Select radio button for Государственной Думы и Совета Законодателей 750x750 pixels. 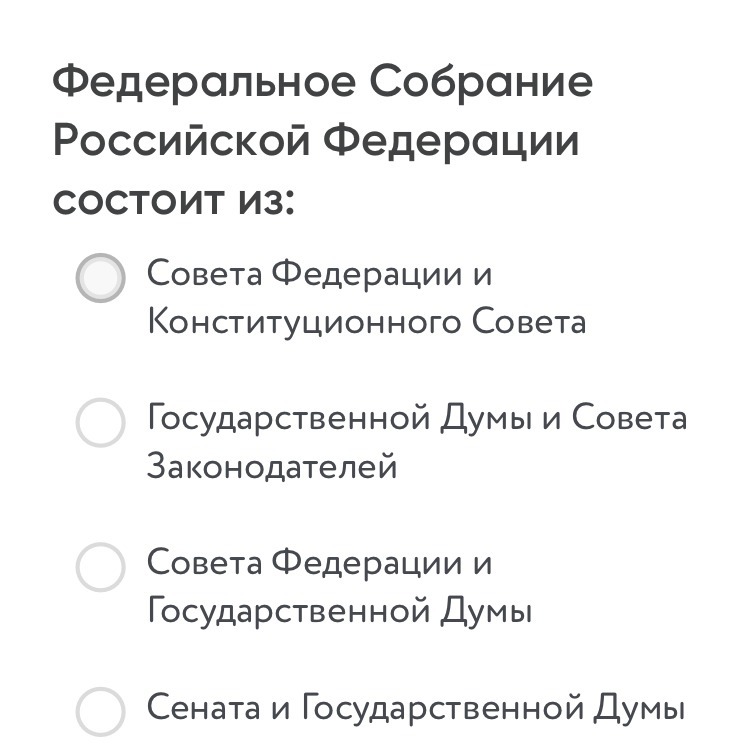[x=101, y=423]
